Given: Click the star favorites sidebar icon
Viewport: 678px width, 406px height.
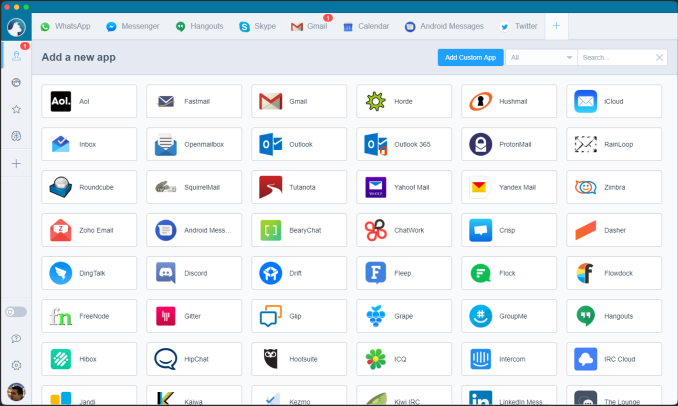Looking at the screenshot, I should point(16,109).
